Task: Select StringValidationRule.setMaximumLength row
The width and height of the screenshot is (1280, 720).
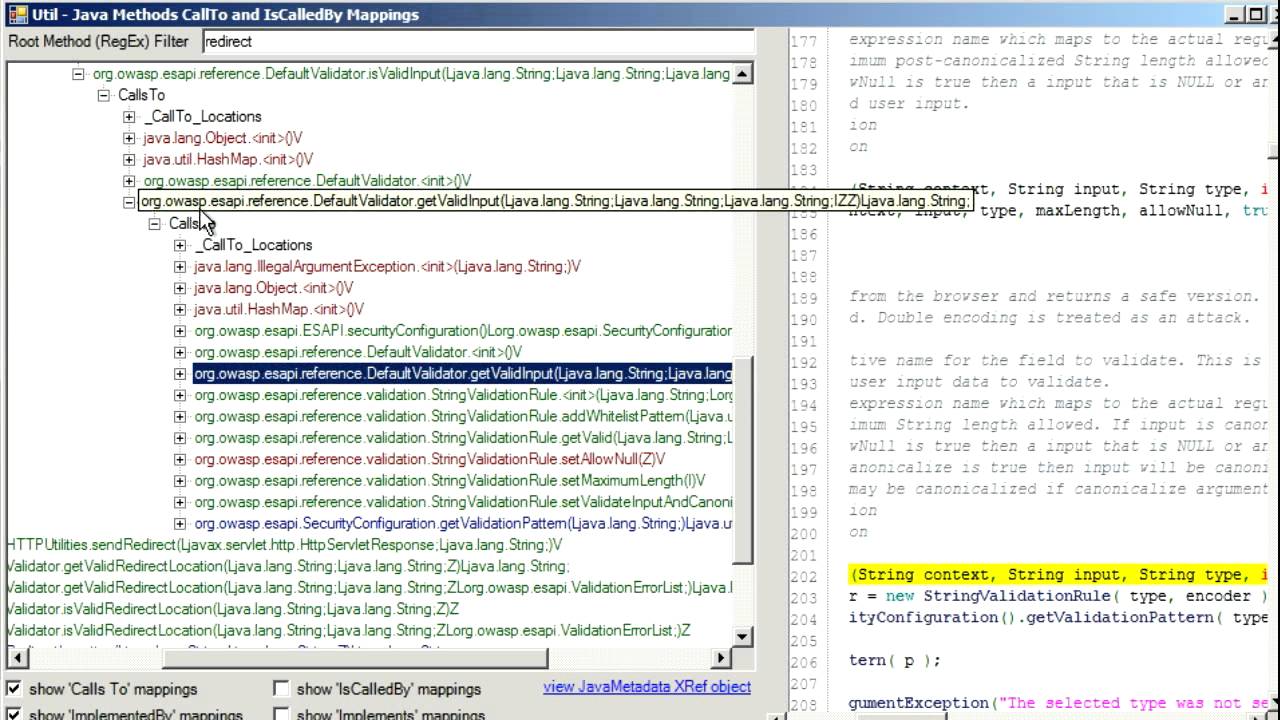Action: 450,481
